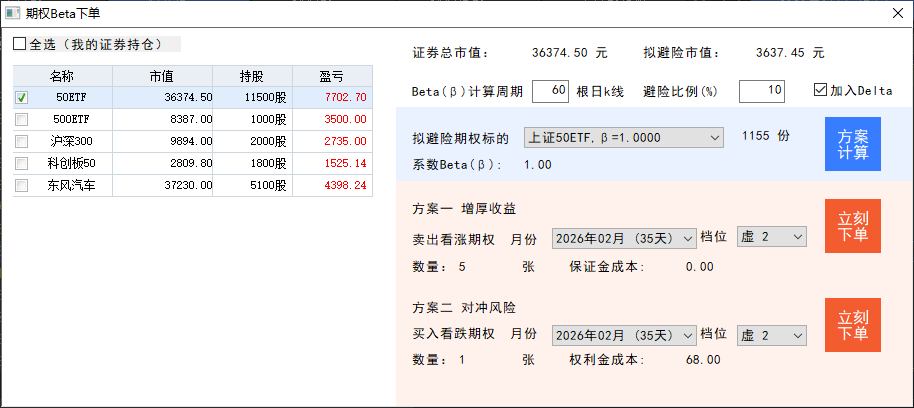
Task: Toggle the 全选 (我的证券持仓) checkbox
Action: tap(20, 45)
